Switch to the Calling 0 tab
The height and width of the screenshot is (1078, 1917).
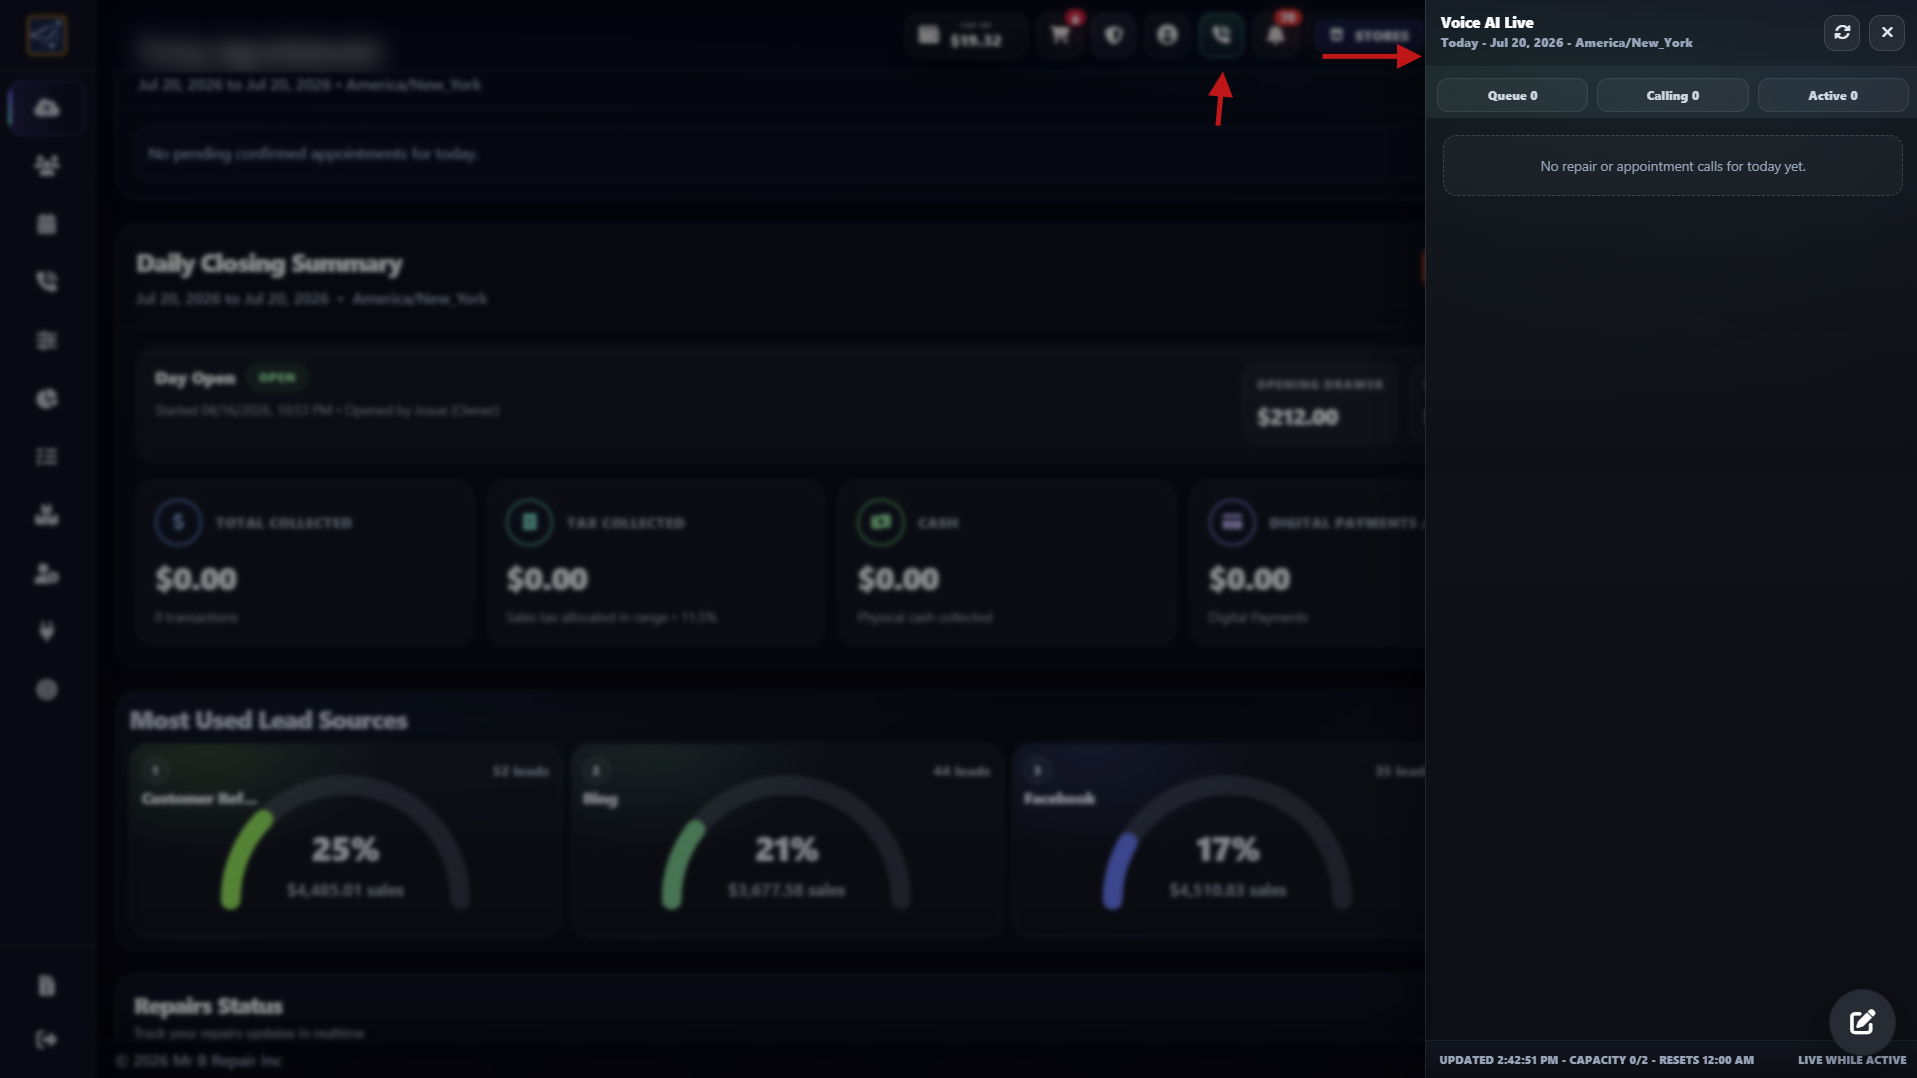(x=1672, y=96)
